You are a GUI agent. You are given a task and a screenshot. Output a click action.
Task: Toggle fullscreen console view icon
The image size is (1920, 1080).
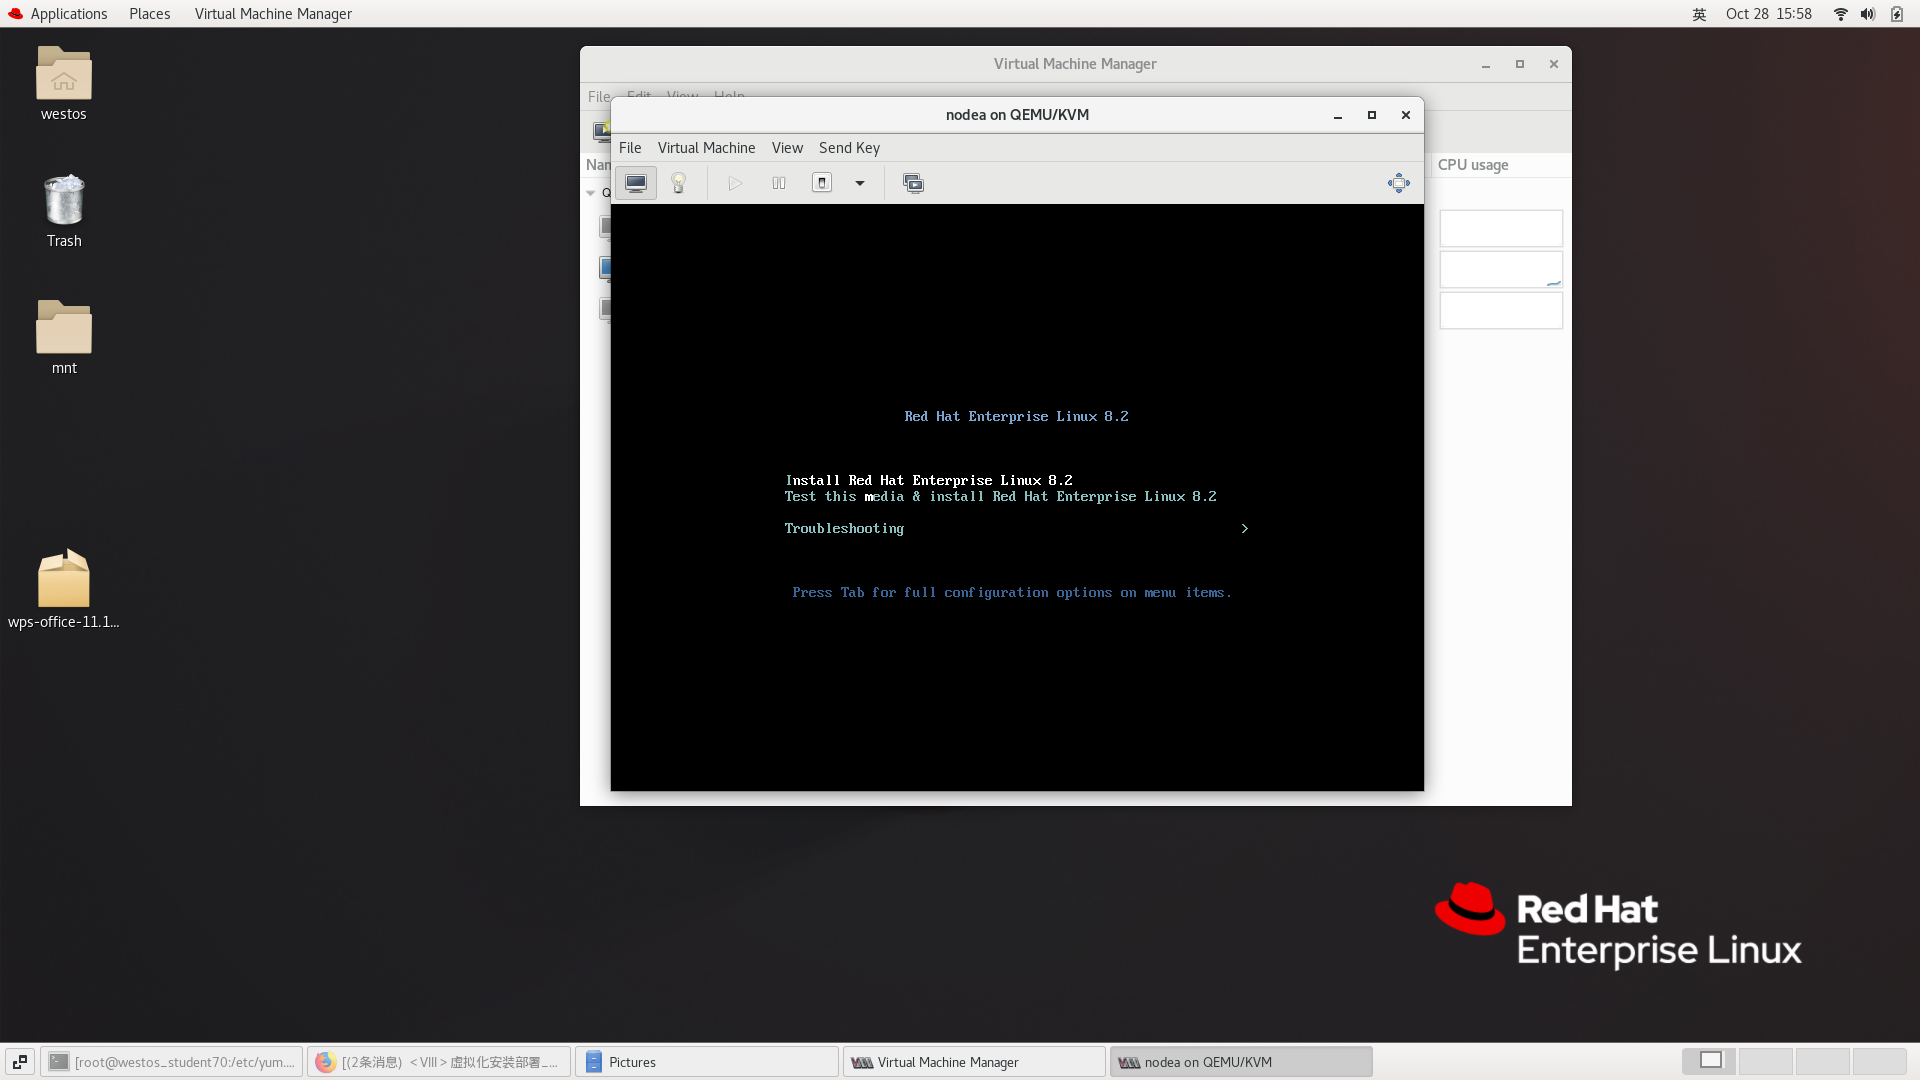click(x=1399, y=183)
